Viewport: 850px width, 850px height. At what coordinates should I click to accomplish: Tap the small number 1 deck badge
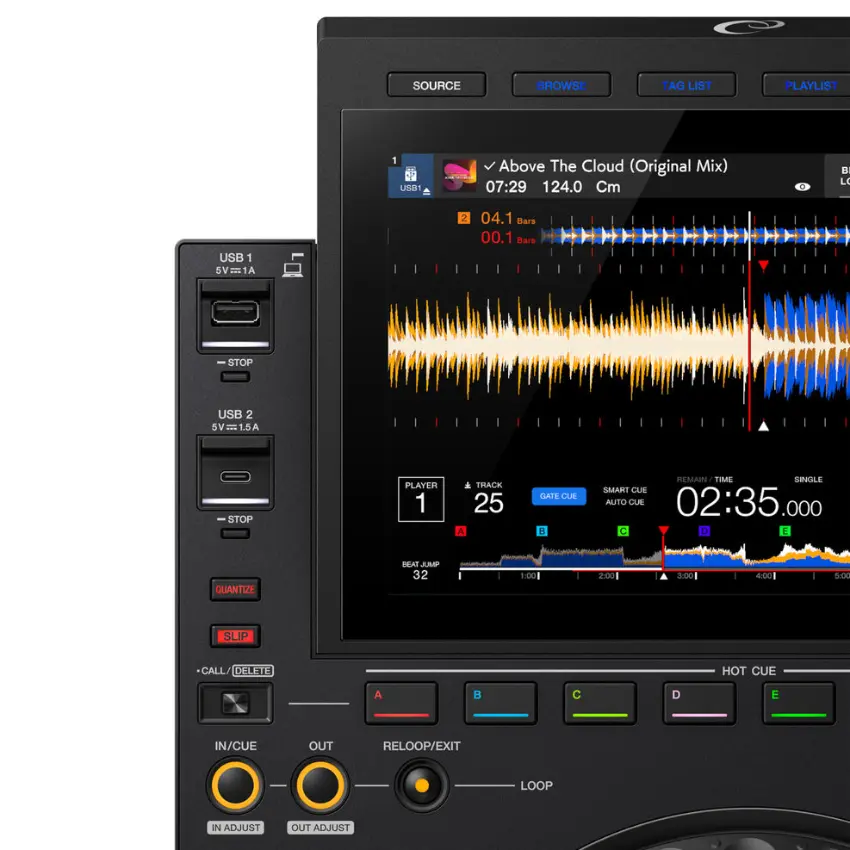coord(394,160)
